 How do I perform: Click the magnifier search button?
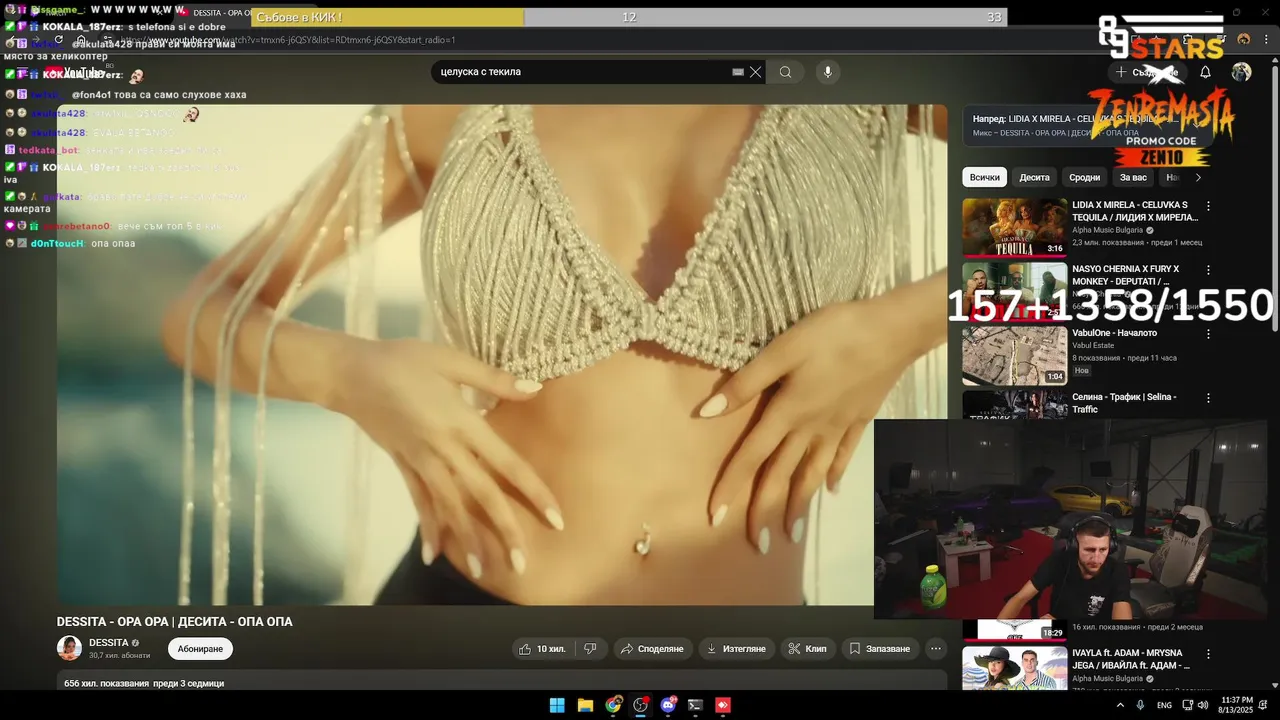coord(785,72)
